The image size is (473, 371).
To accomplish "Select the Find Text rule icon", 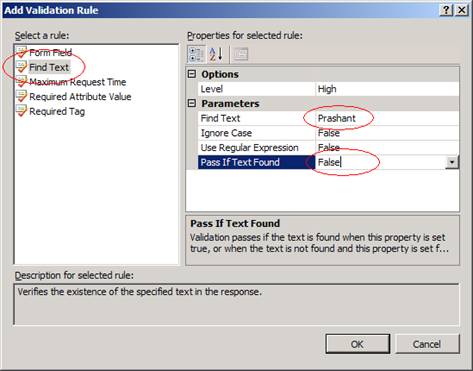I will (22, 67).
